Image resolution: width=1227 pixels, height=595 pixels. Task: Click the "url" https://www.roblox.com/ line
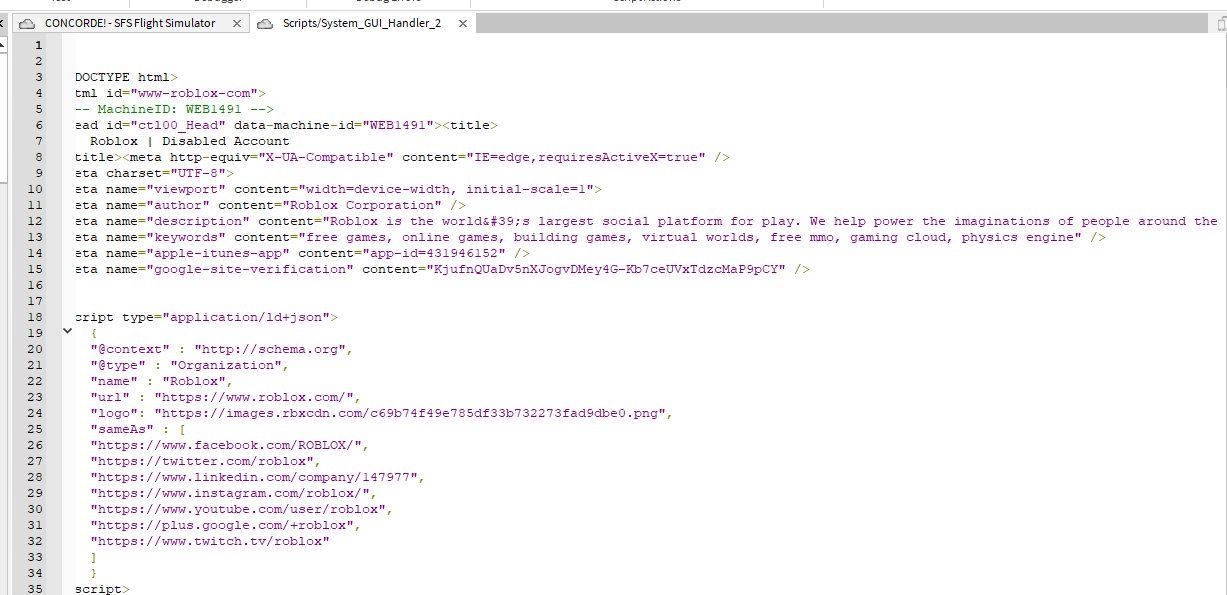point(226,397)
